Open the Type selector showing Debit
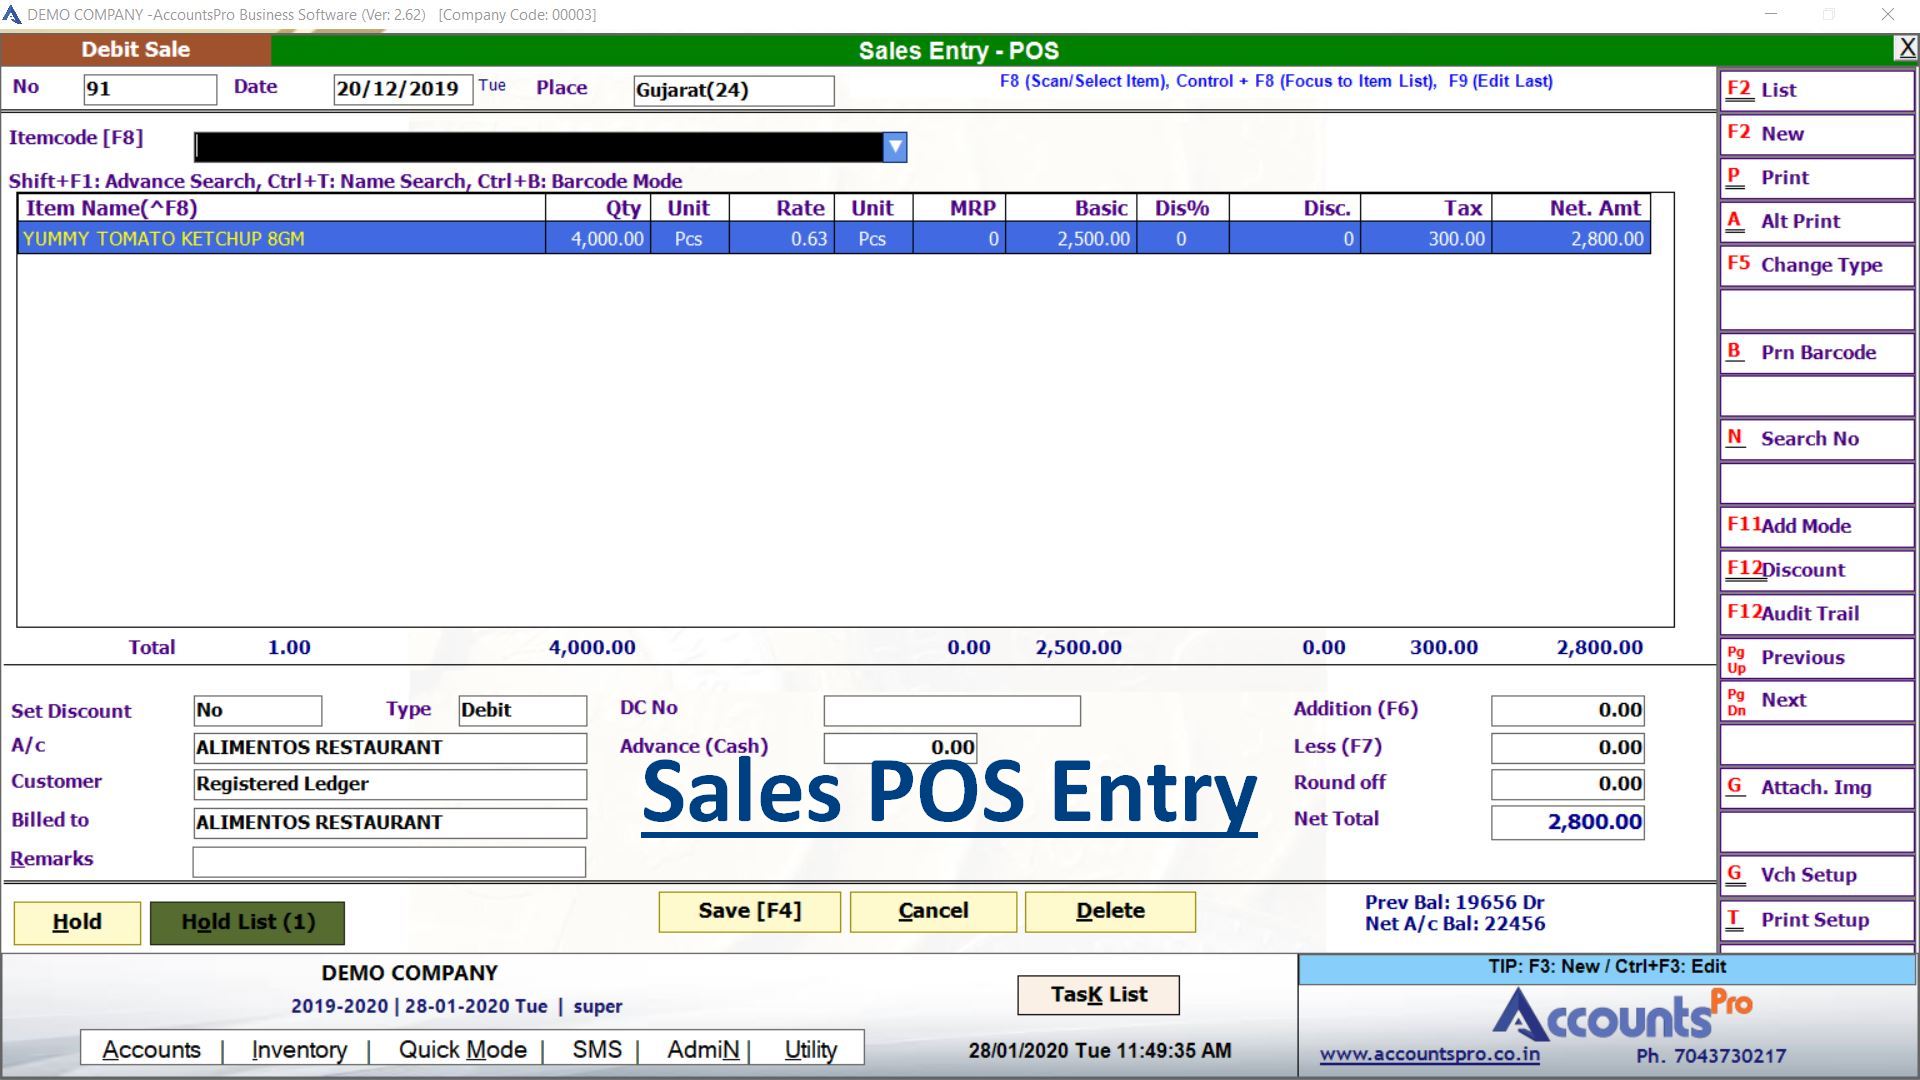 pyautogui.click(x=520, y=710)
